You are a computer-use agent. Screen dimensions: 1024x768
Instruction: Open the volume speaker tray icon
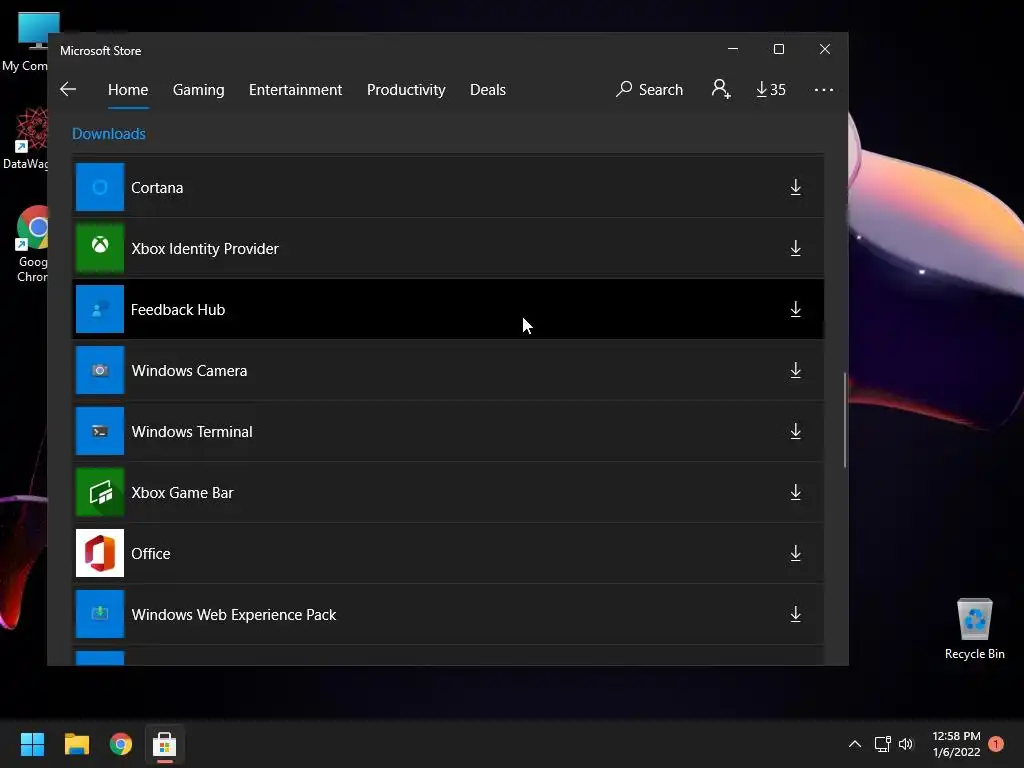(x=906, y=744)
